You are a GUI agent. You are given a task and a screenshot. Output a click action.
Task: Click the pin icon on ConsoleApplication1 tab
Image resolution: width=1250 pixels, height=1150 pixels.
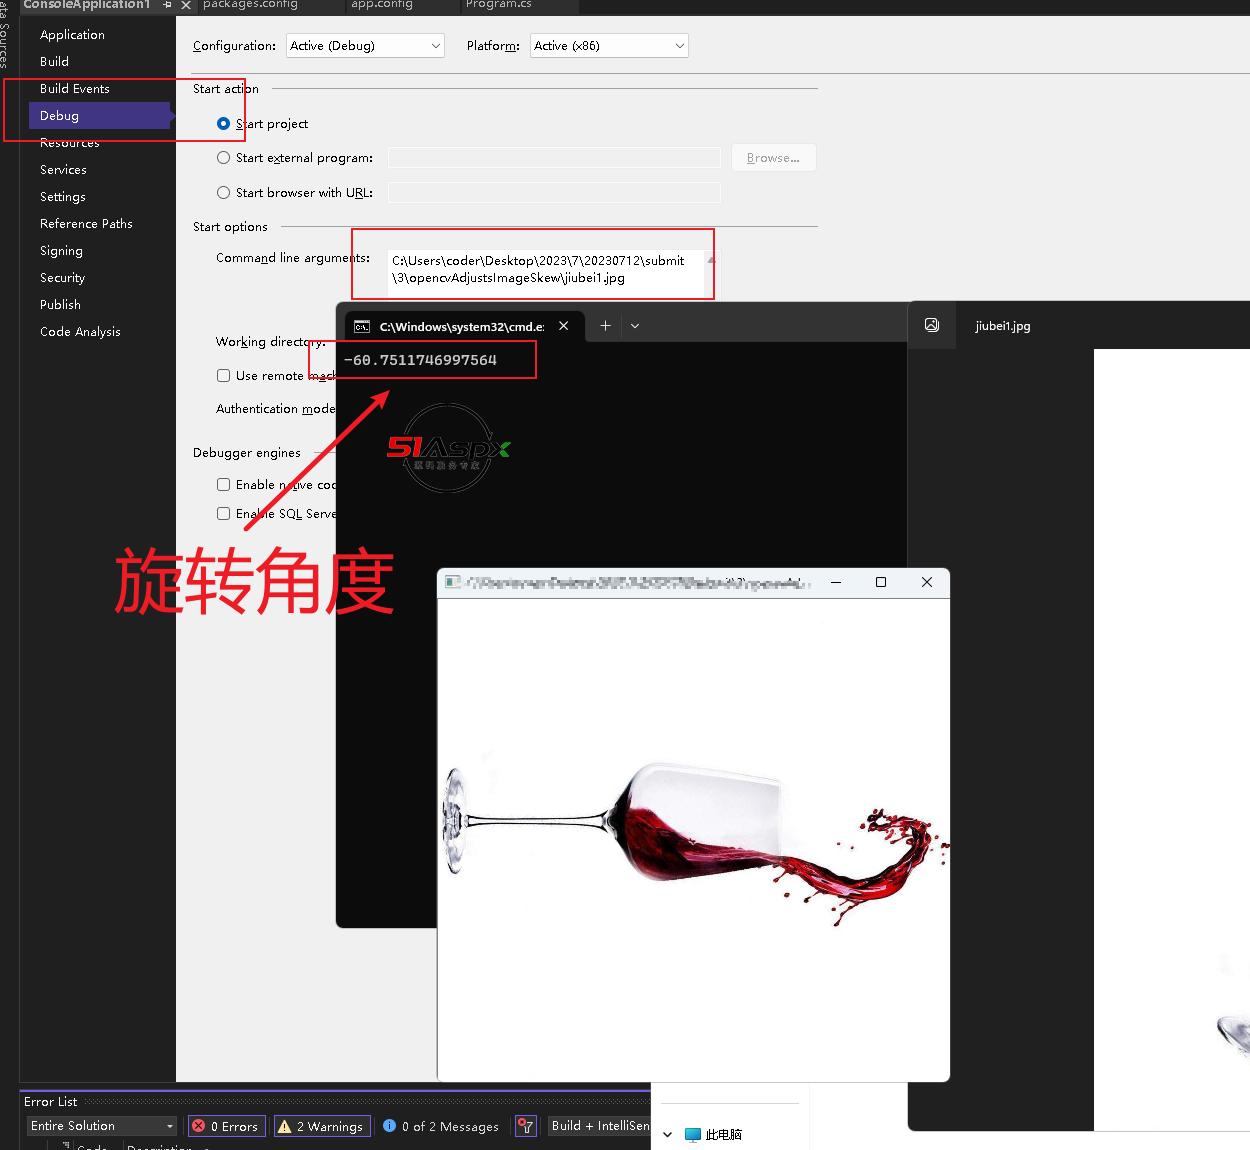coord(167,5)
